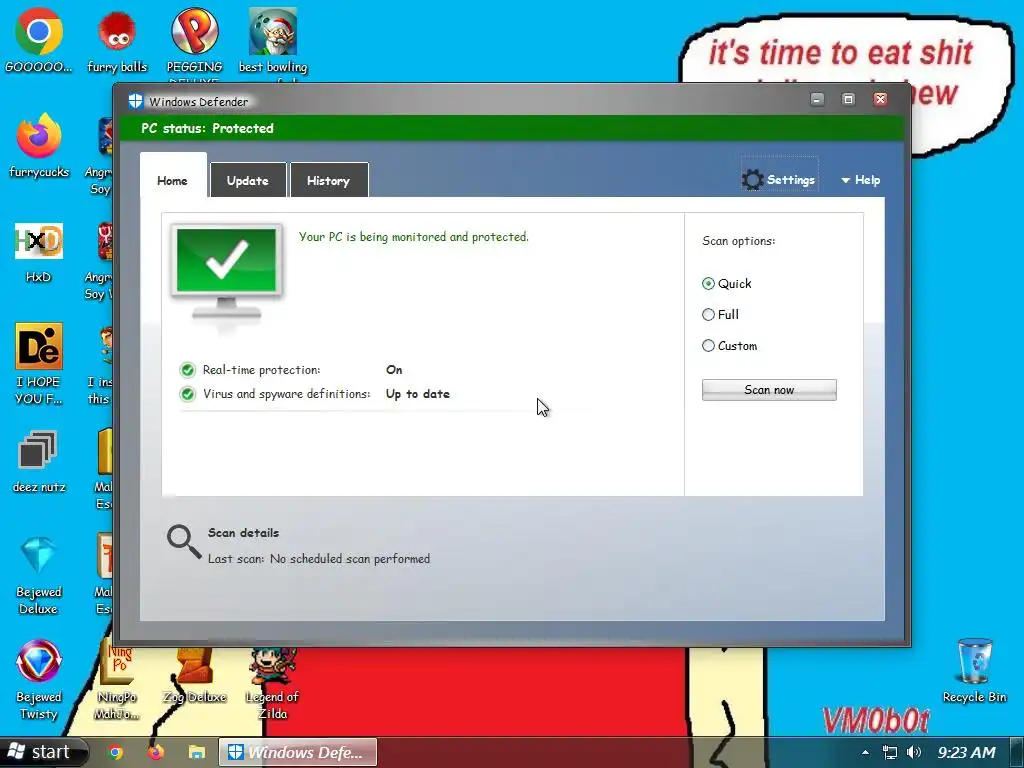Click the volume speaker tray icon
1024x768 pixels.
pyautogui.click(x=914, y=752)
